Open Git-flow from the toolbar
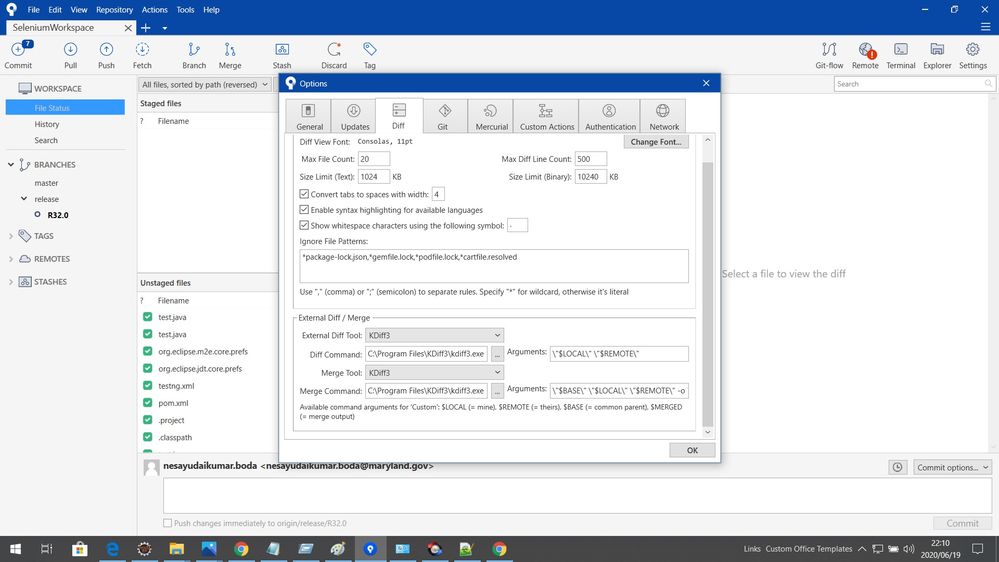The image size is (999, 562). tap(829, 54)
